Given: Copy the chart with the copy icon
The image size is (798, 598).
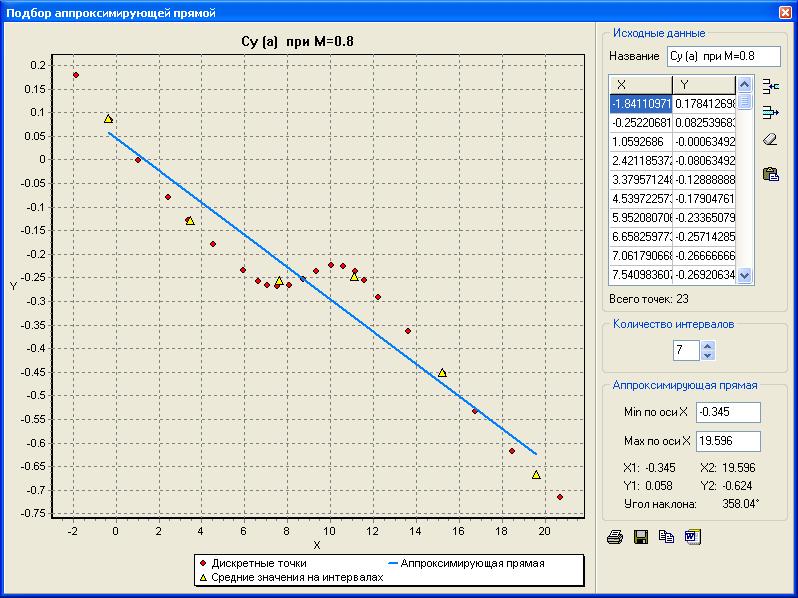Looking at the screenshot, I should pos(666,536).
